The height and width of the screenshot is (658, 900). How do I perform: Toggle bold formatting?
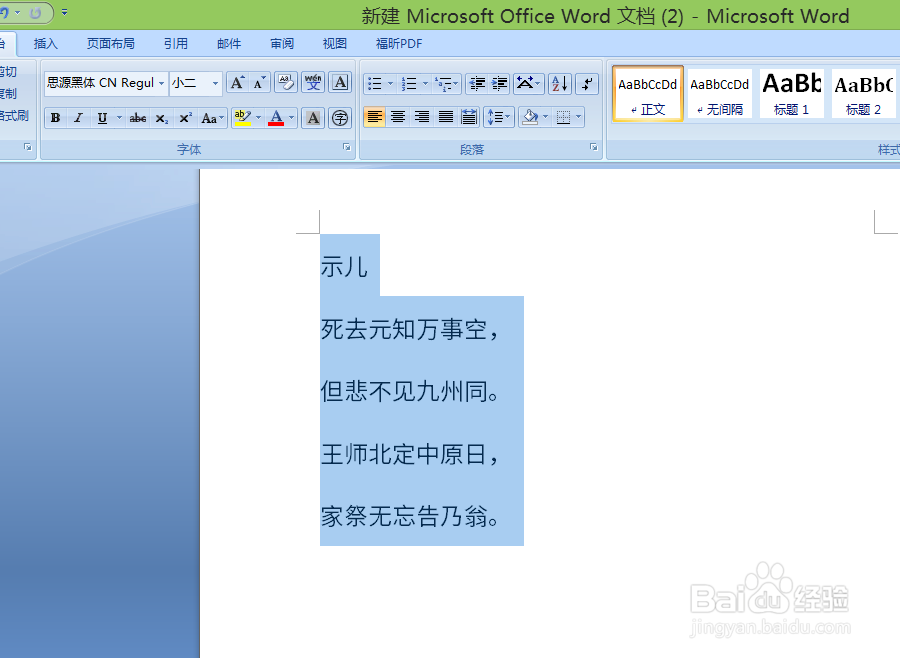(56, 118)
